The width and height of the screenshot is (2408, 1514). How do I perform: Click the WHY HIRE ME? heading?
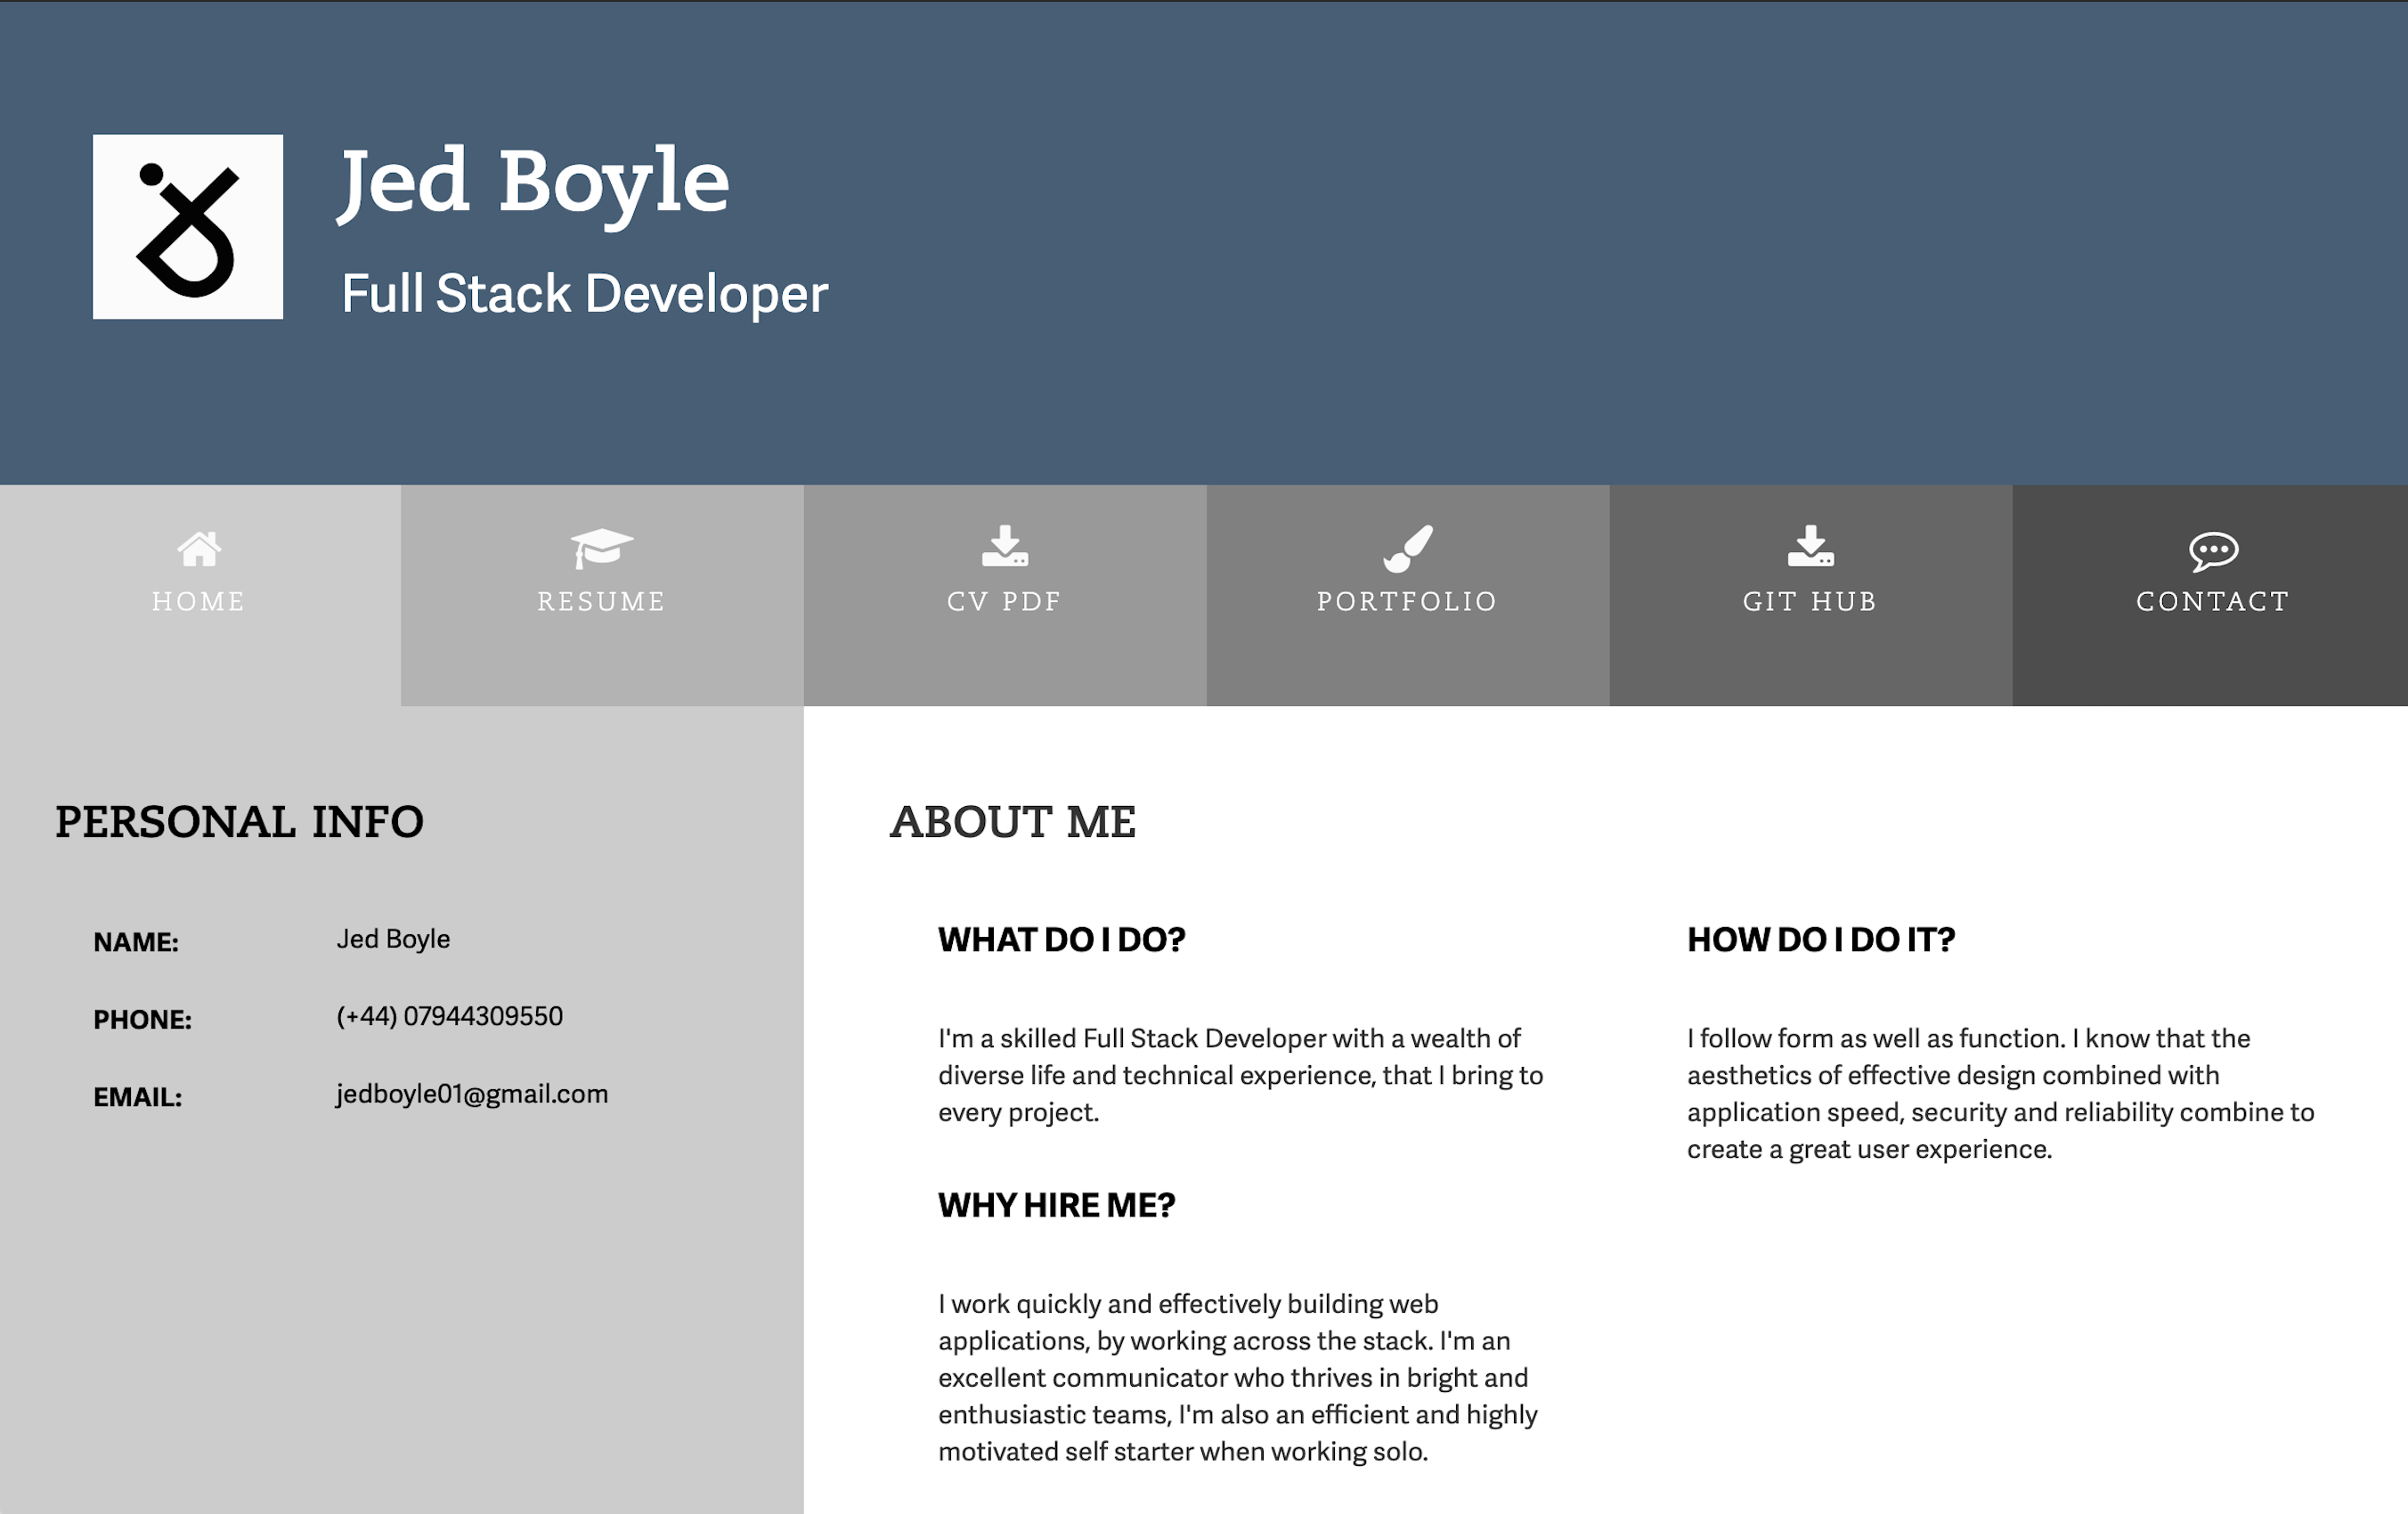pyautogui.click(x=1057, y=1206)
